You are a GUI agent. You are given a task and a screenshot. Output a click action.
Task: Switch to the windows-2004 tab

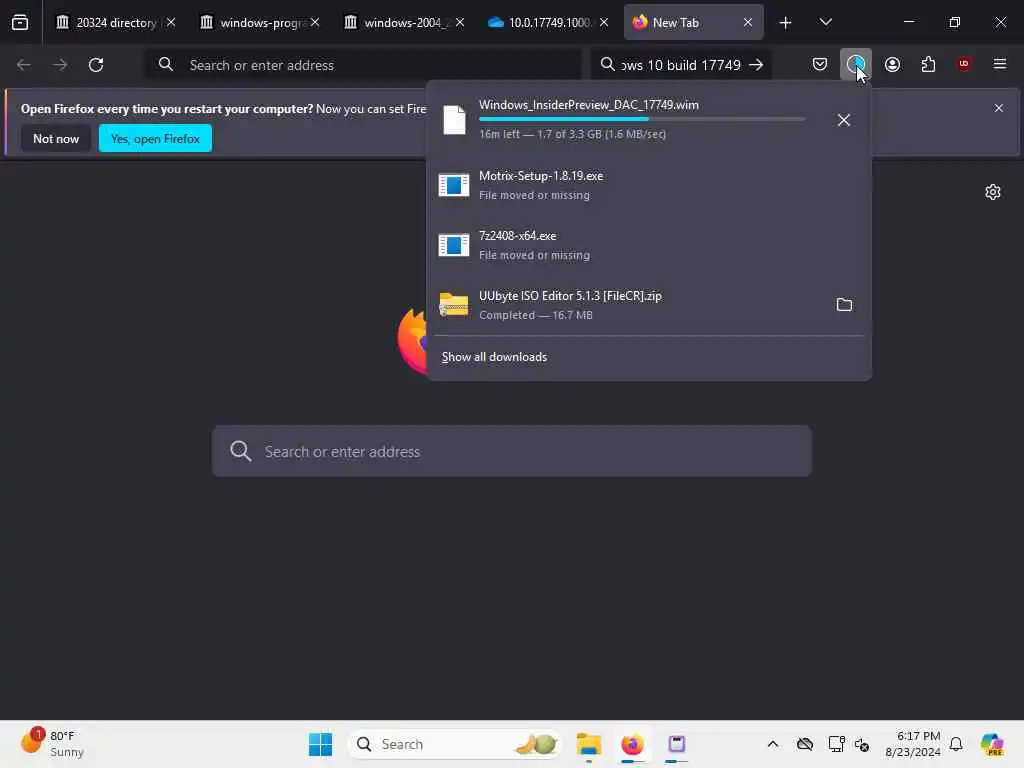point(406,22)
